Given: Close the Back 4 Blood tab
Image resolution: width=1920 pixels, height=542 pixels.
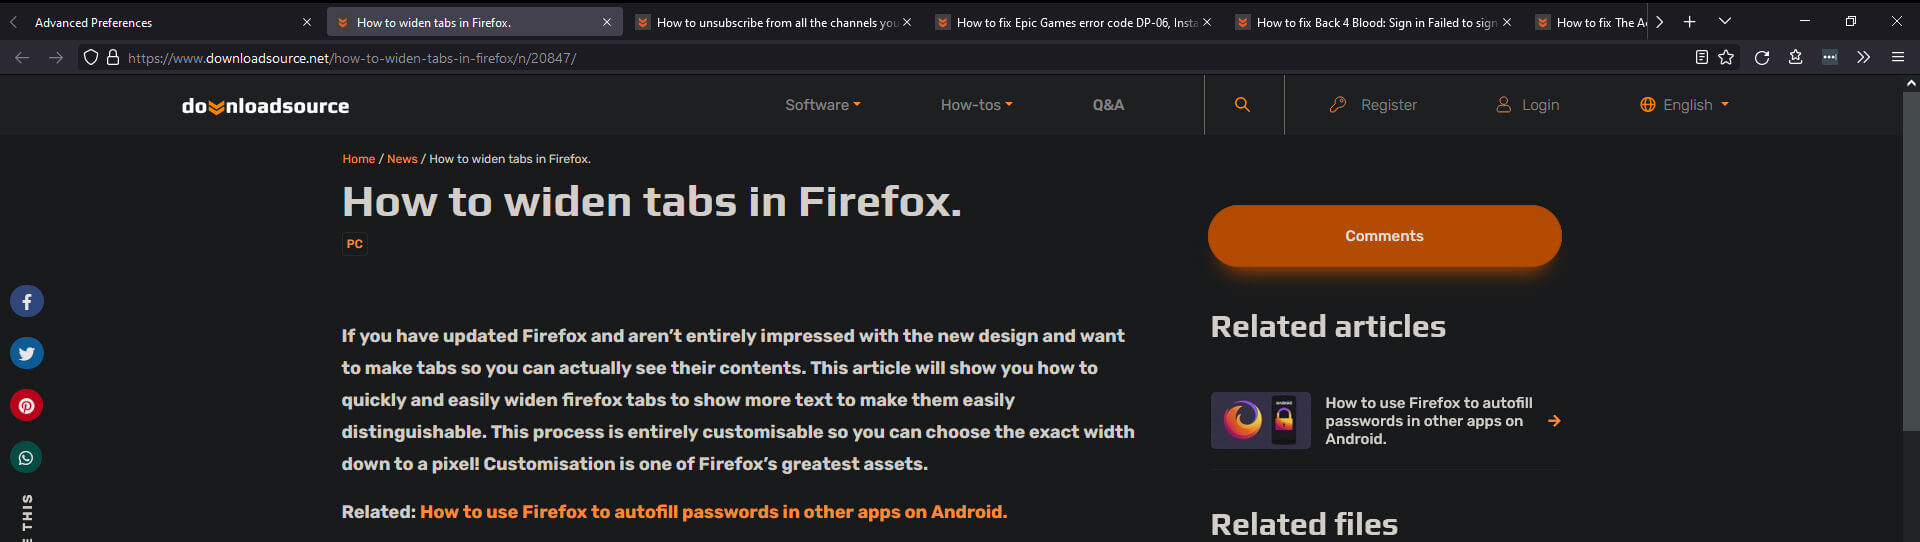Looking at the screenshot, I should (x=1507, y=22).
